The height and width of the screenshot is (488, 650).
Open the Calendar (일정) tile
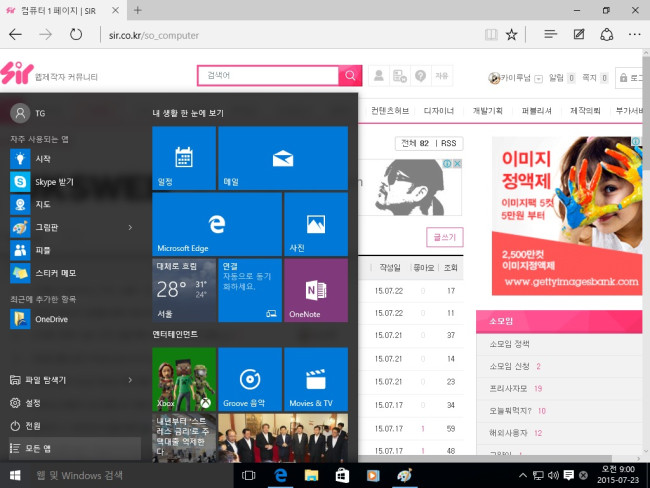[183, 158]
